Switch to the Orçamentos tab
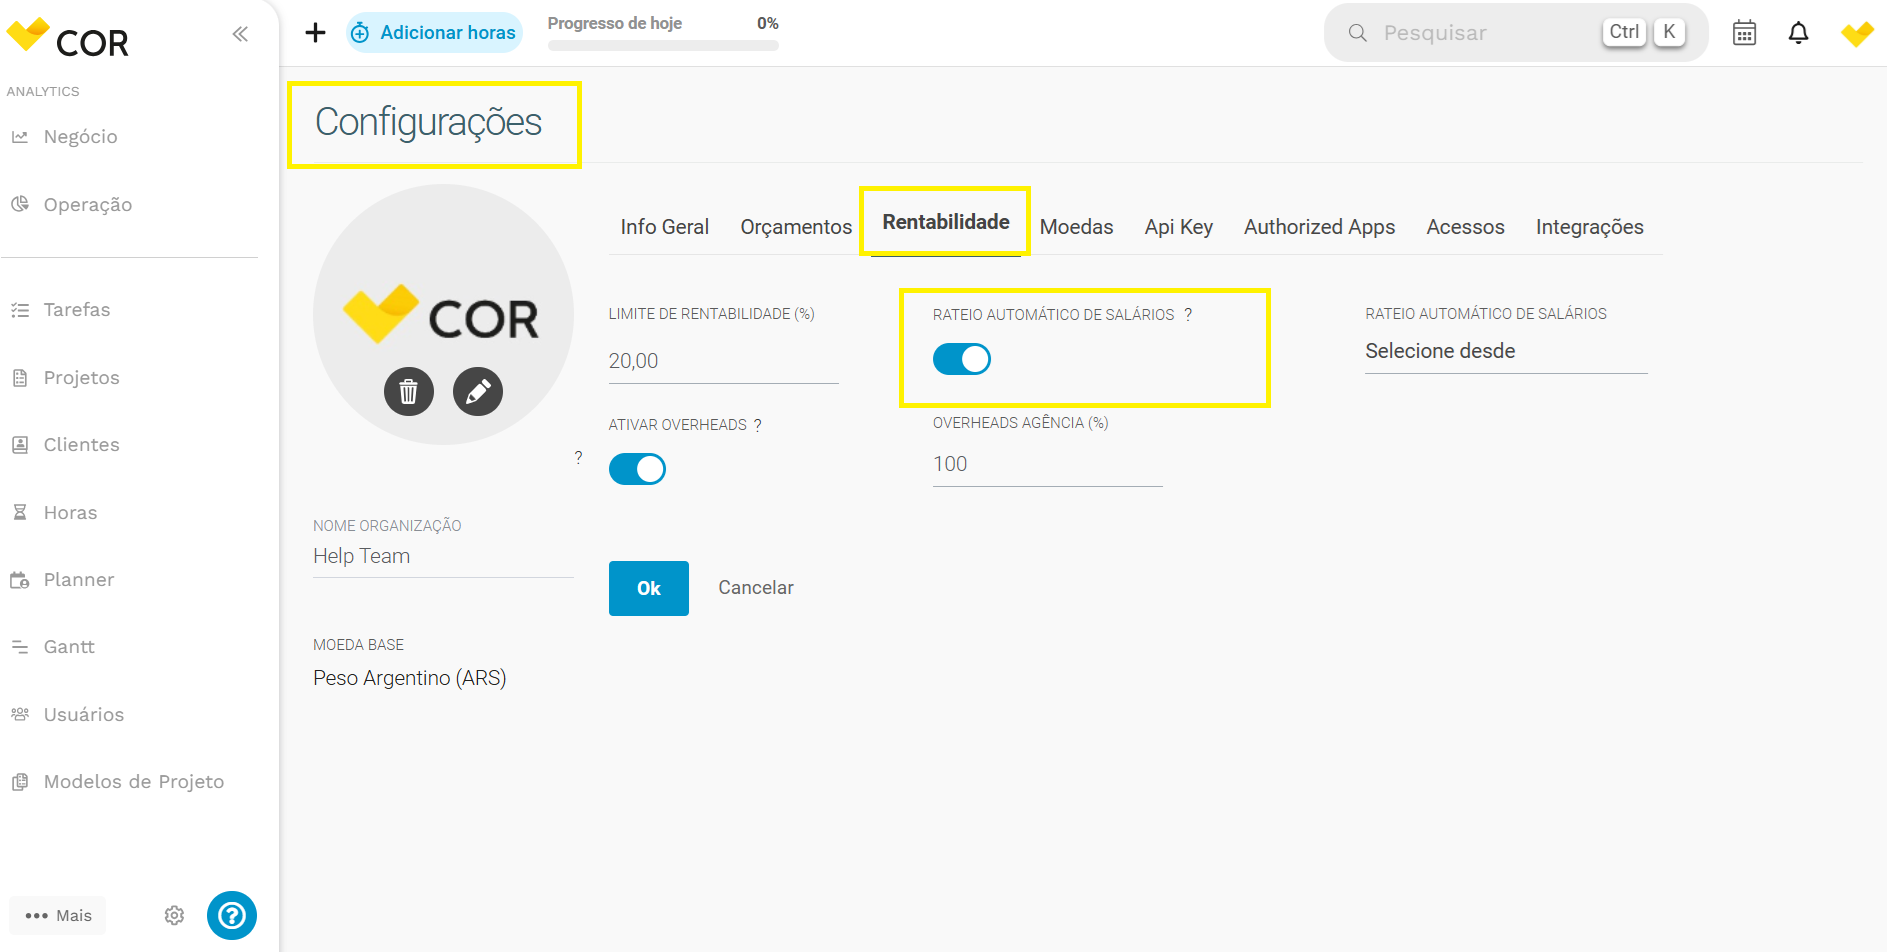 pyautogui.click(x=796, y=227)
